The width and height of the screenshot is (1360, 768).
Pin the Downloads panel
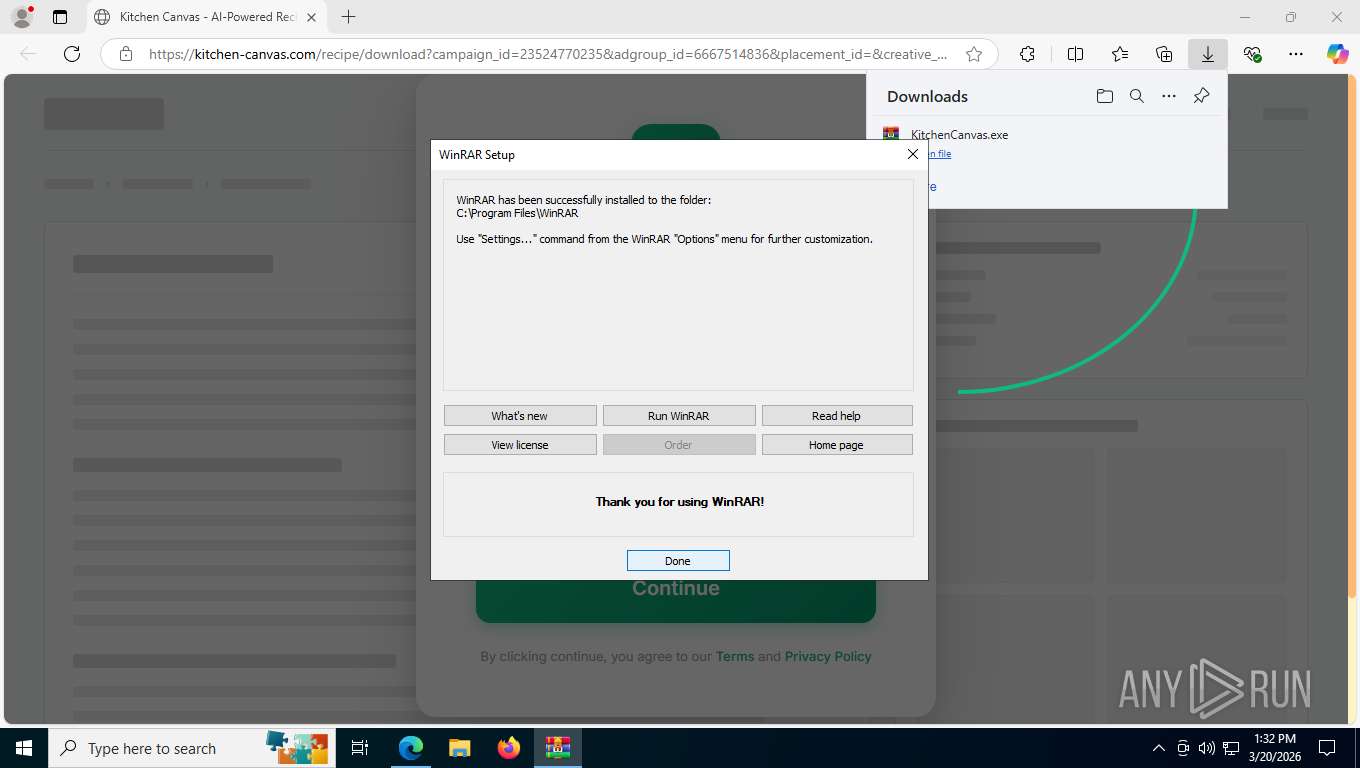[1202, 96]
